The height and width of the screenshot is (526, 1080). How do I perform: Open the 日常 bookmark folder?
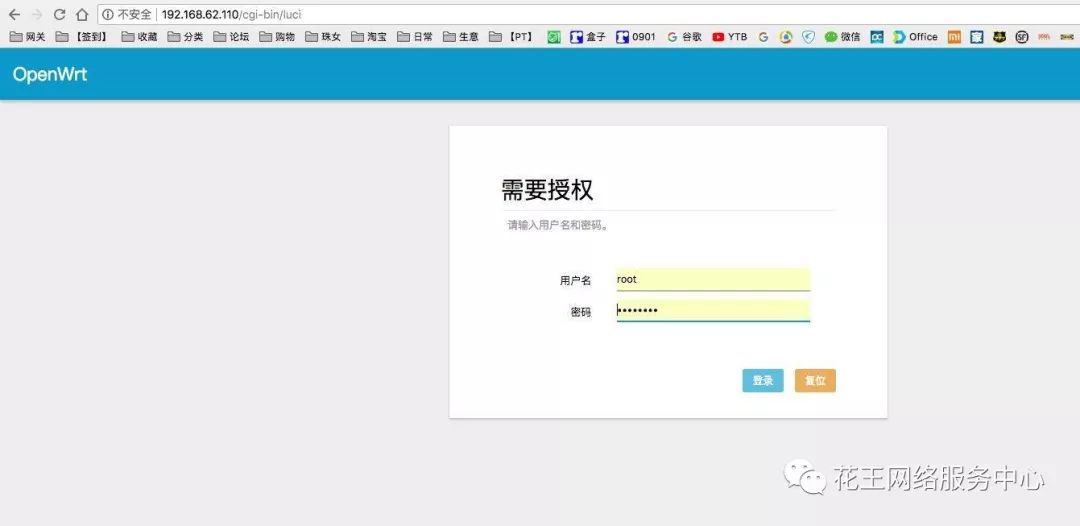[415, 37]
